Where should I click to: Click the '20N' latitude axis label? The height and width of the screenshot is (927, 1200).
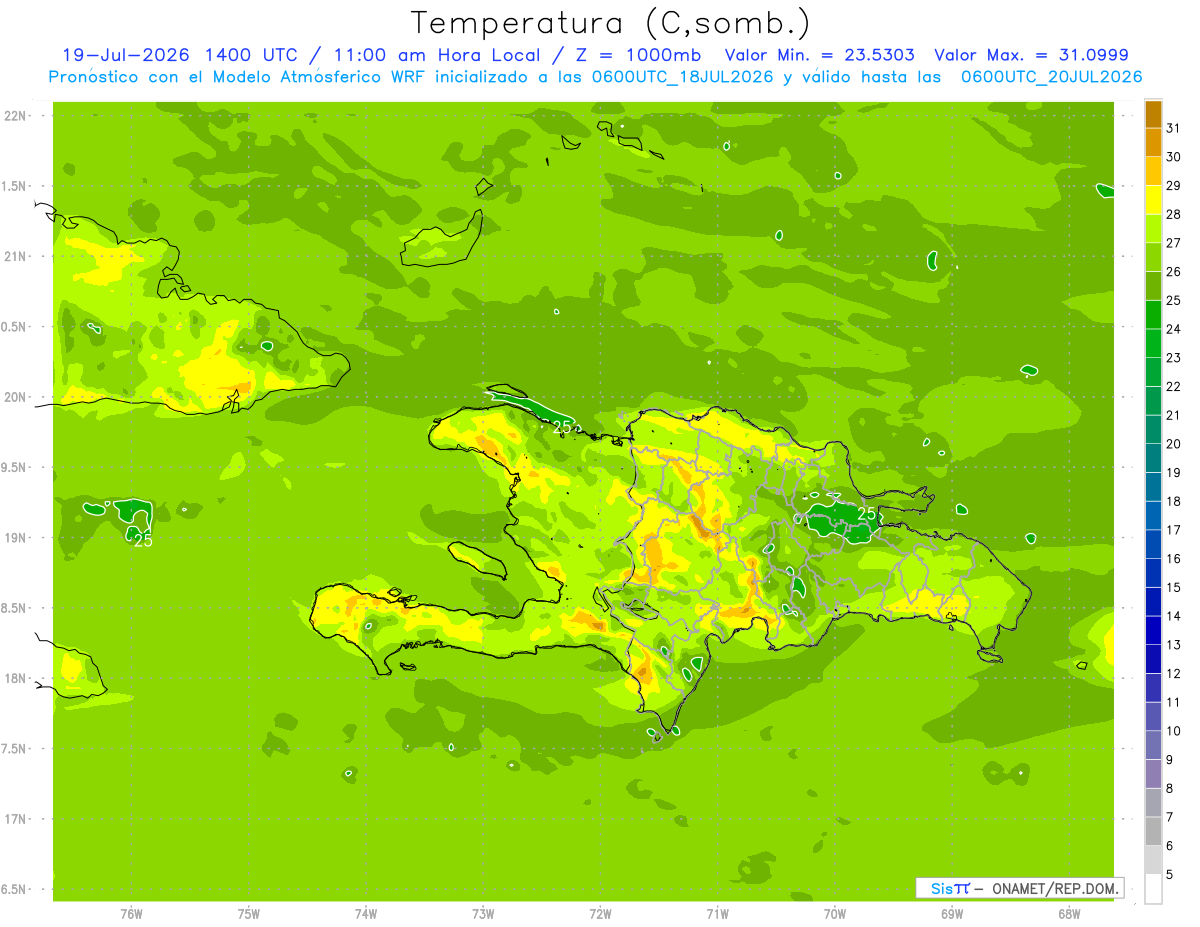[17, 397]
